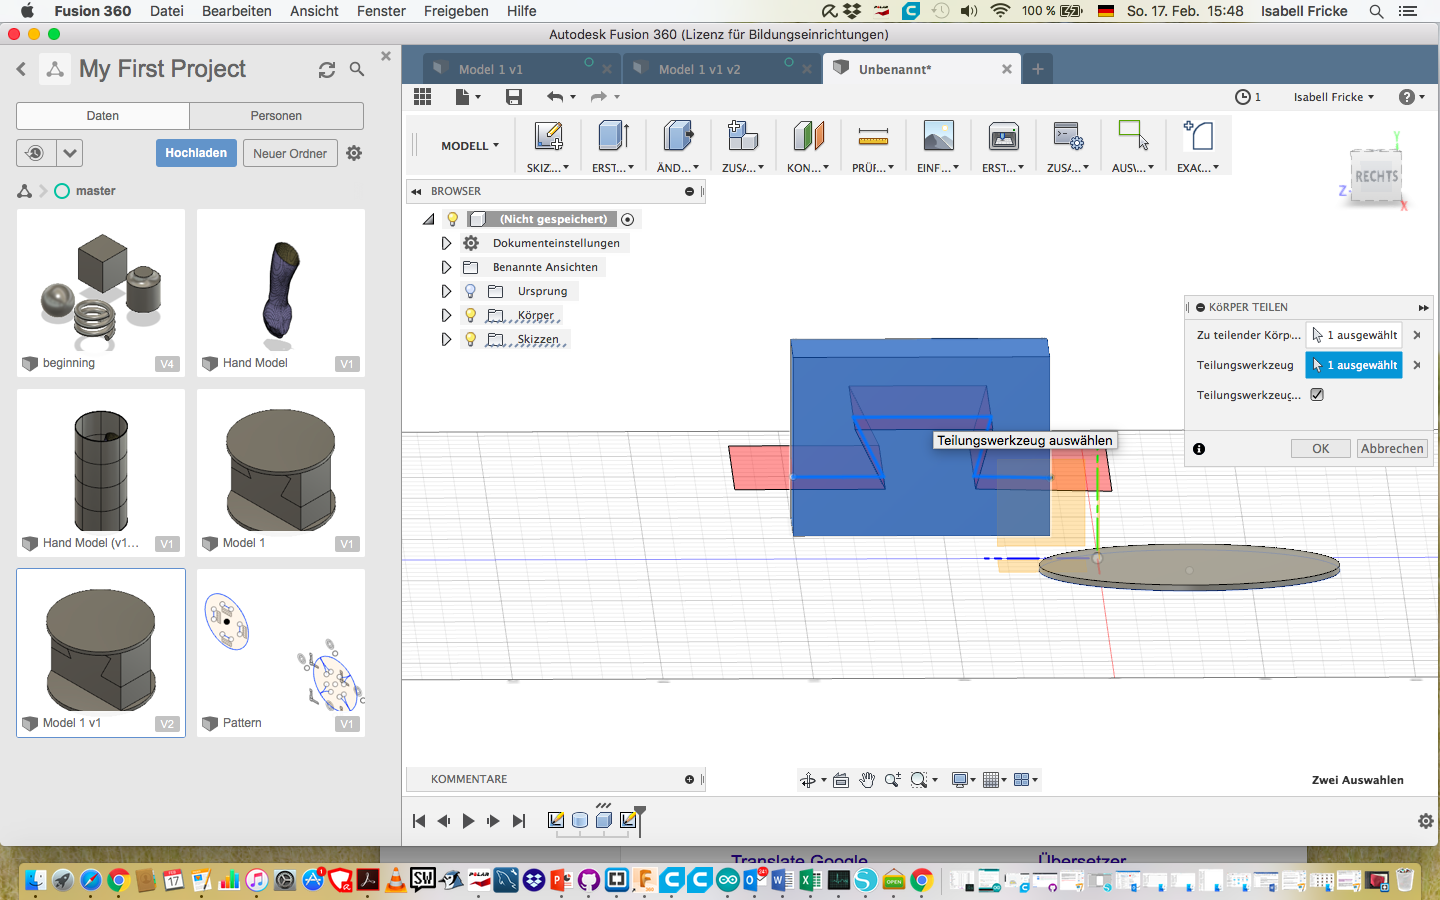Select the Daten tab
This screenshot has width=1440, height=900.
(x=103, y=116)
